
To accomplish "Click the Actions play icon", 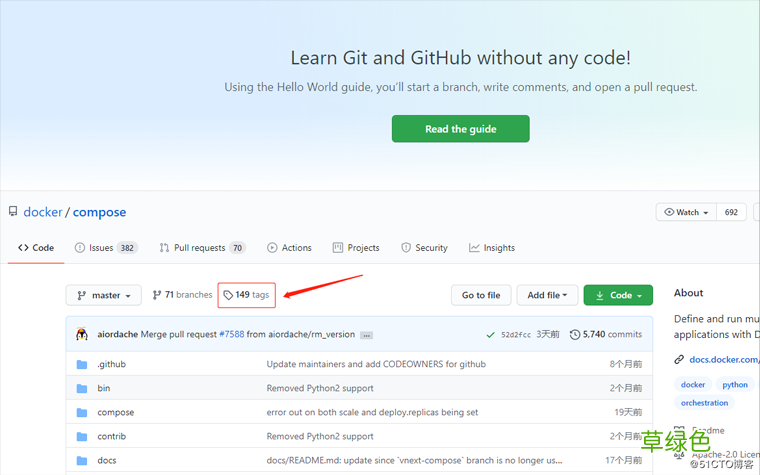I will pyautogui.click(x=272, y=248).
